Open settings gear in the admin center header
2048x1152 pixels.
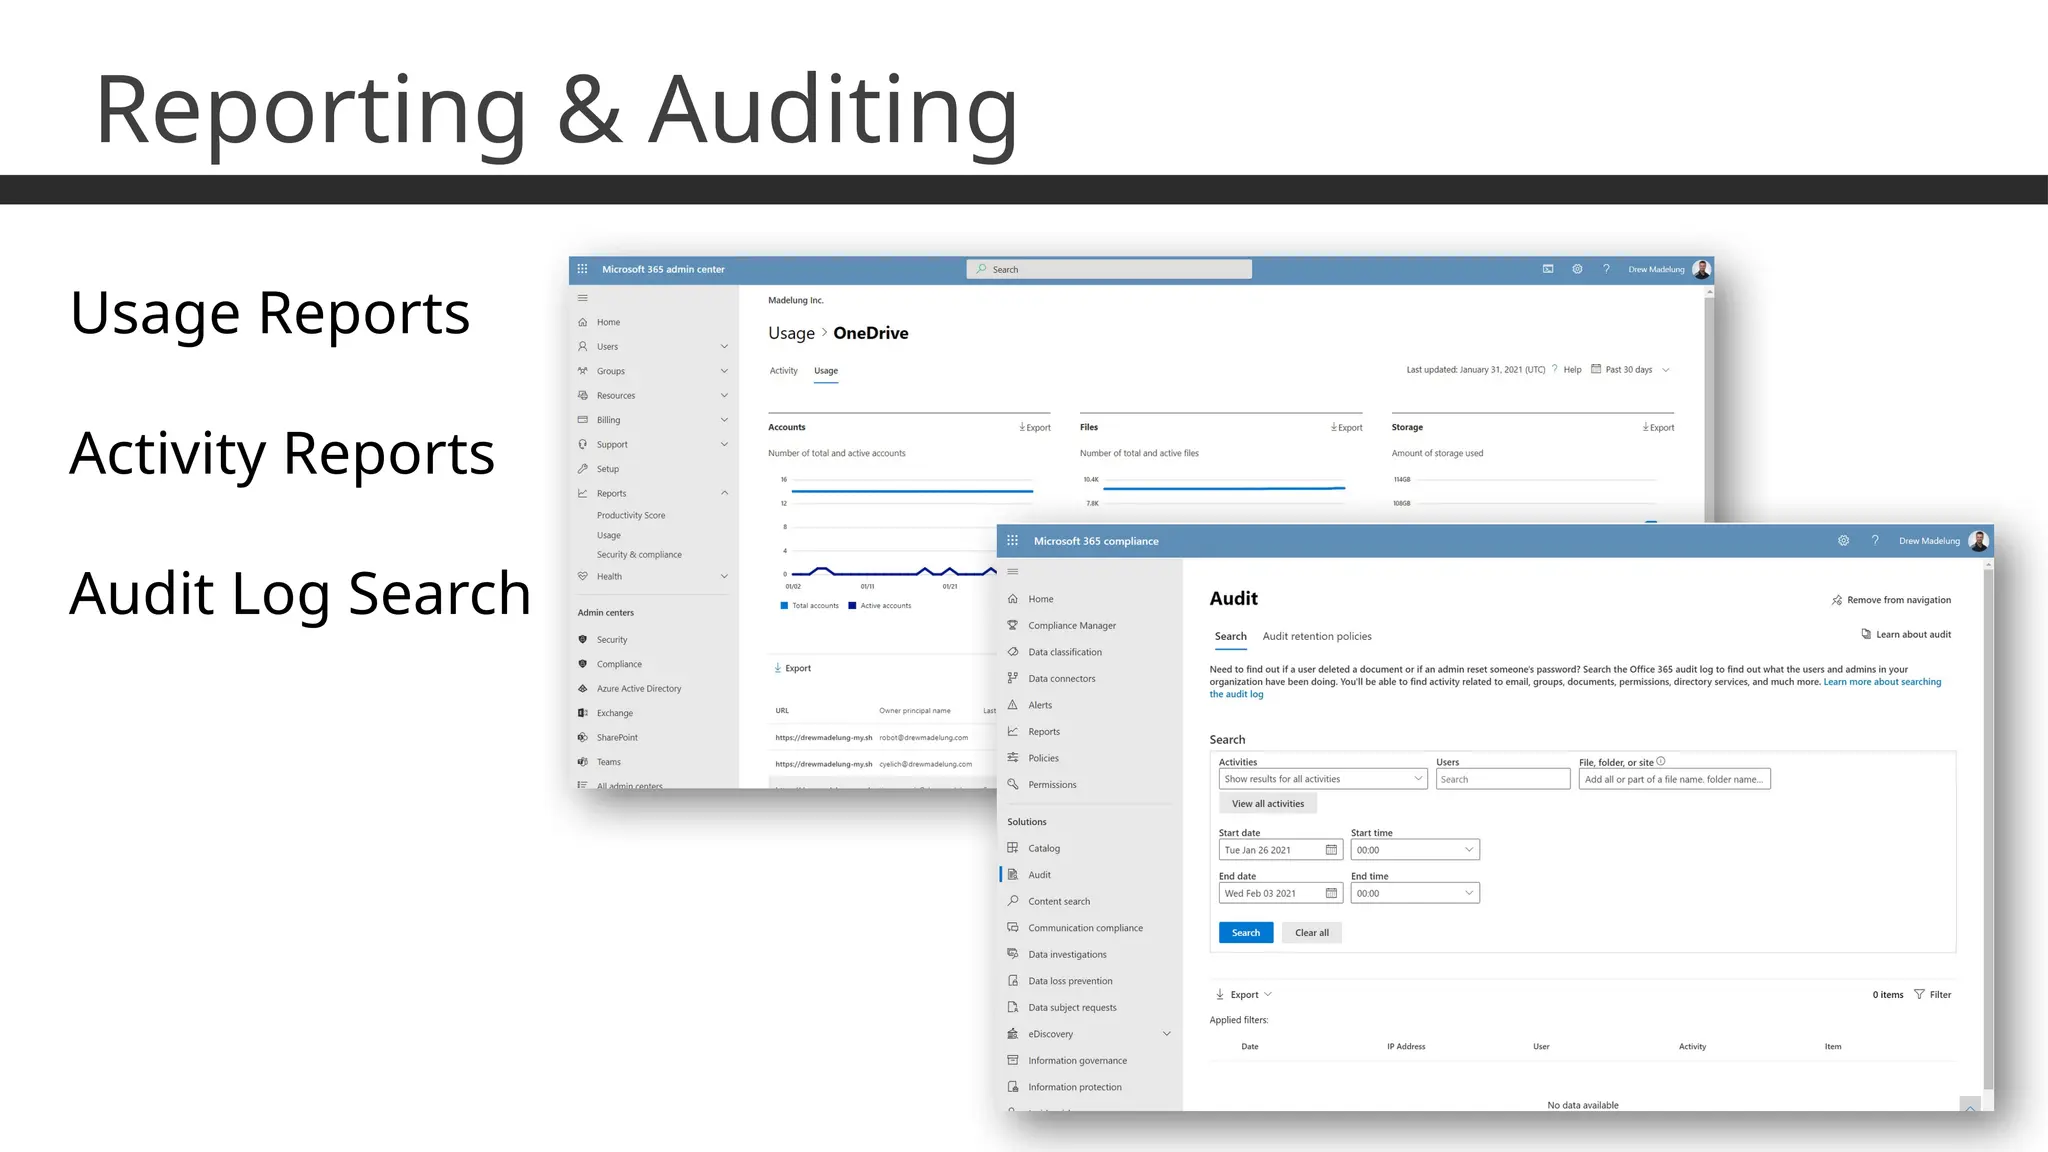[1577, 269]
